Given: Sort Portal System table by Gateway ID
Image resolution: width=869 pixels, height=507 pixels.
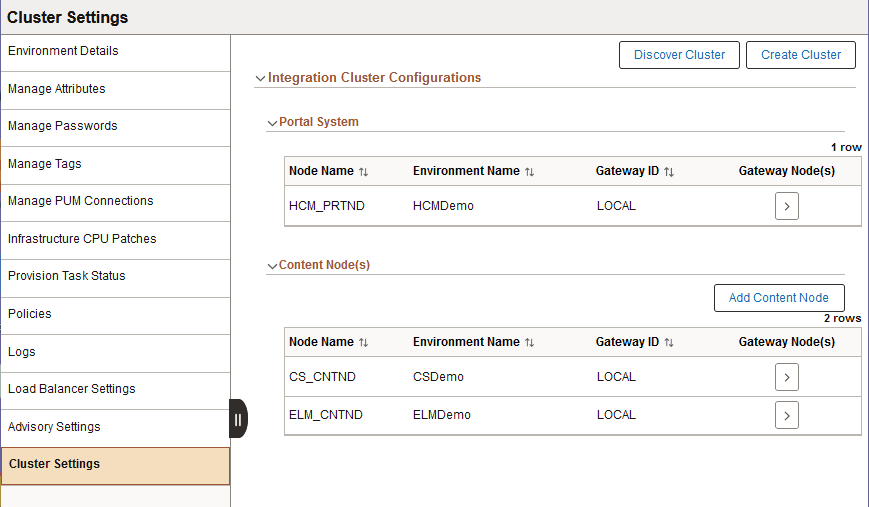Looking at the screenshot, I should (x=669, y=172).
